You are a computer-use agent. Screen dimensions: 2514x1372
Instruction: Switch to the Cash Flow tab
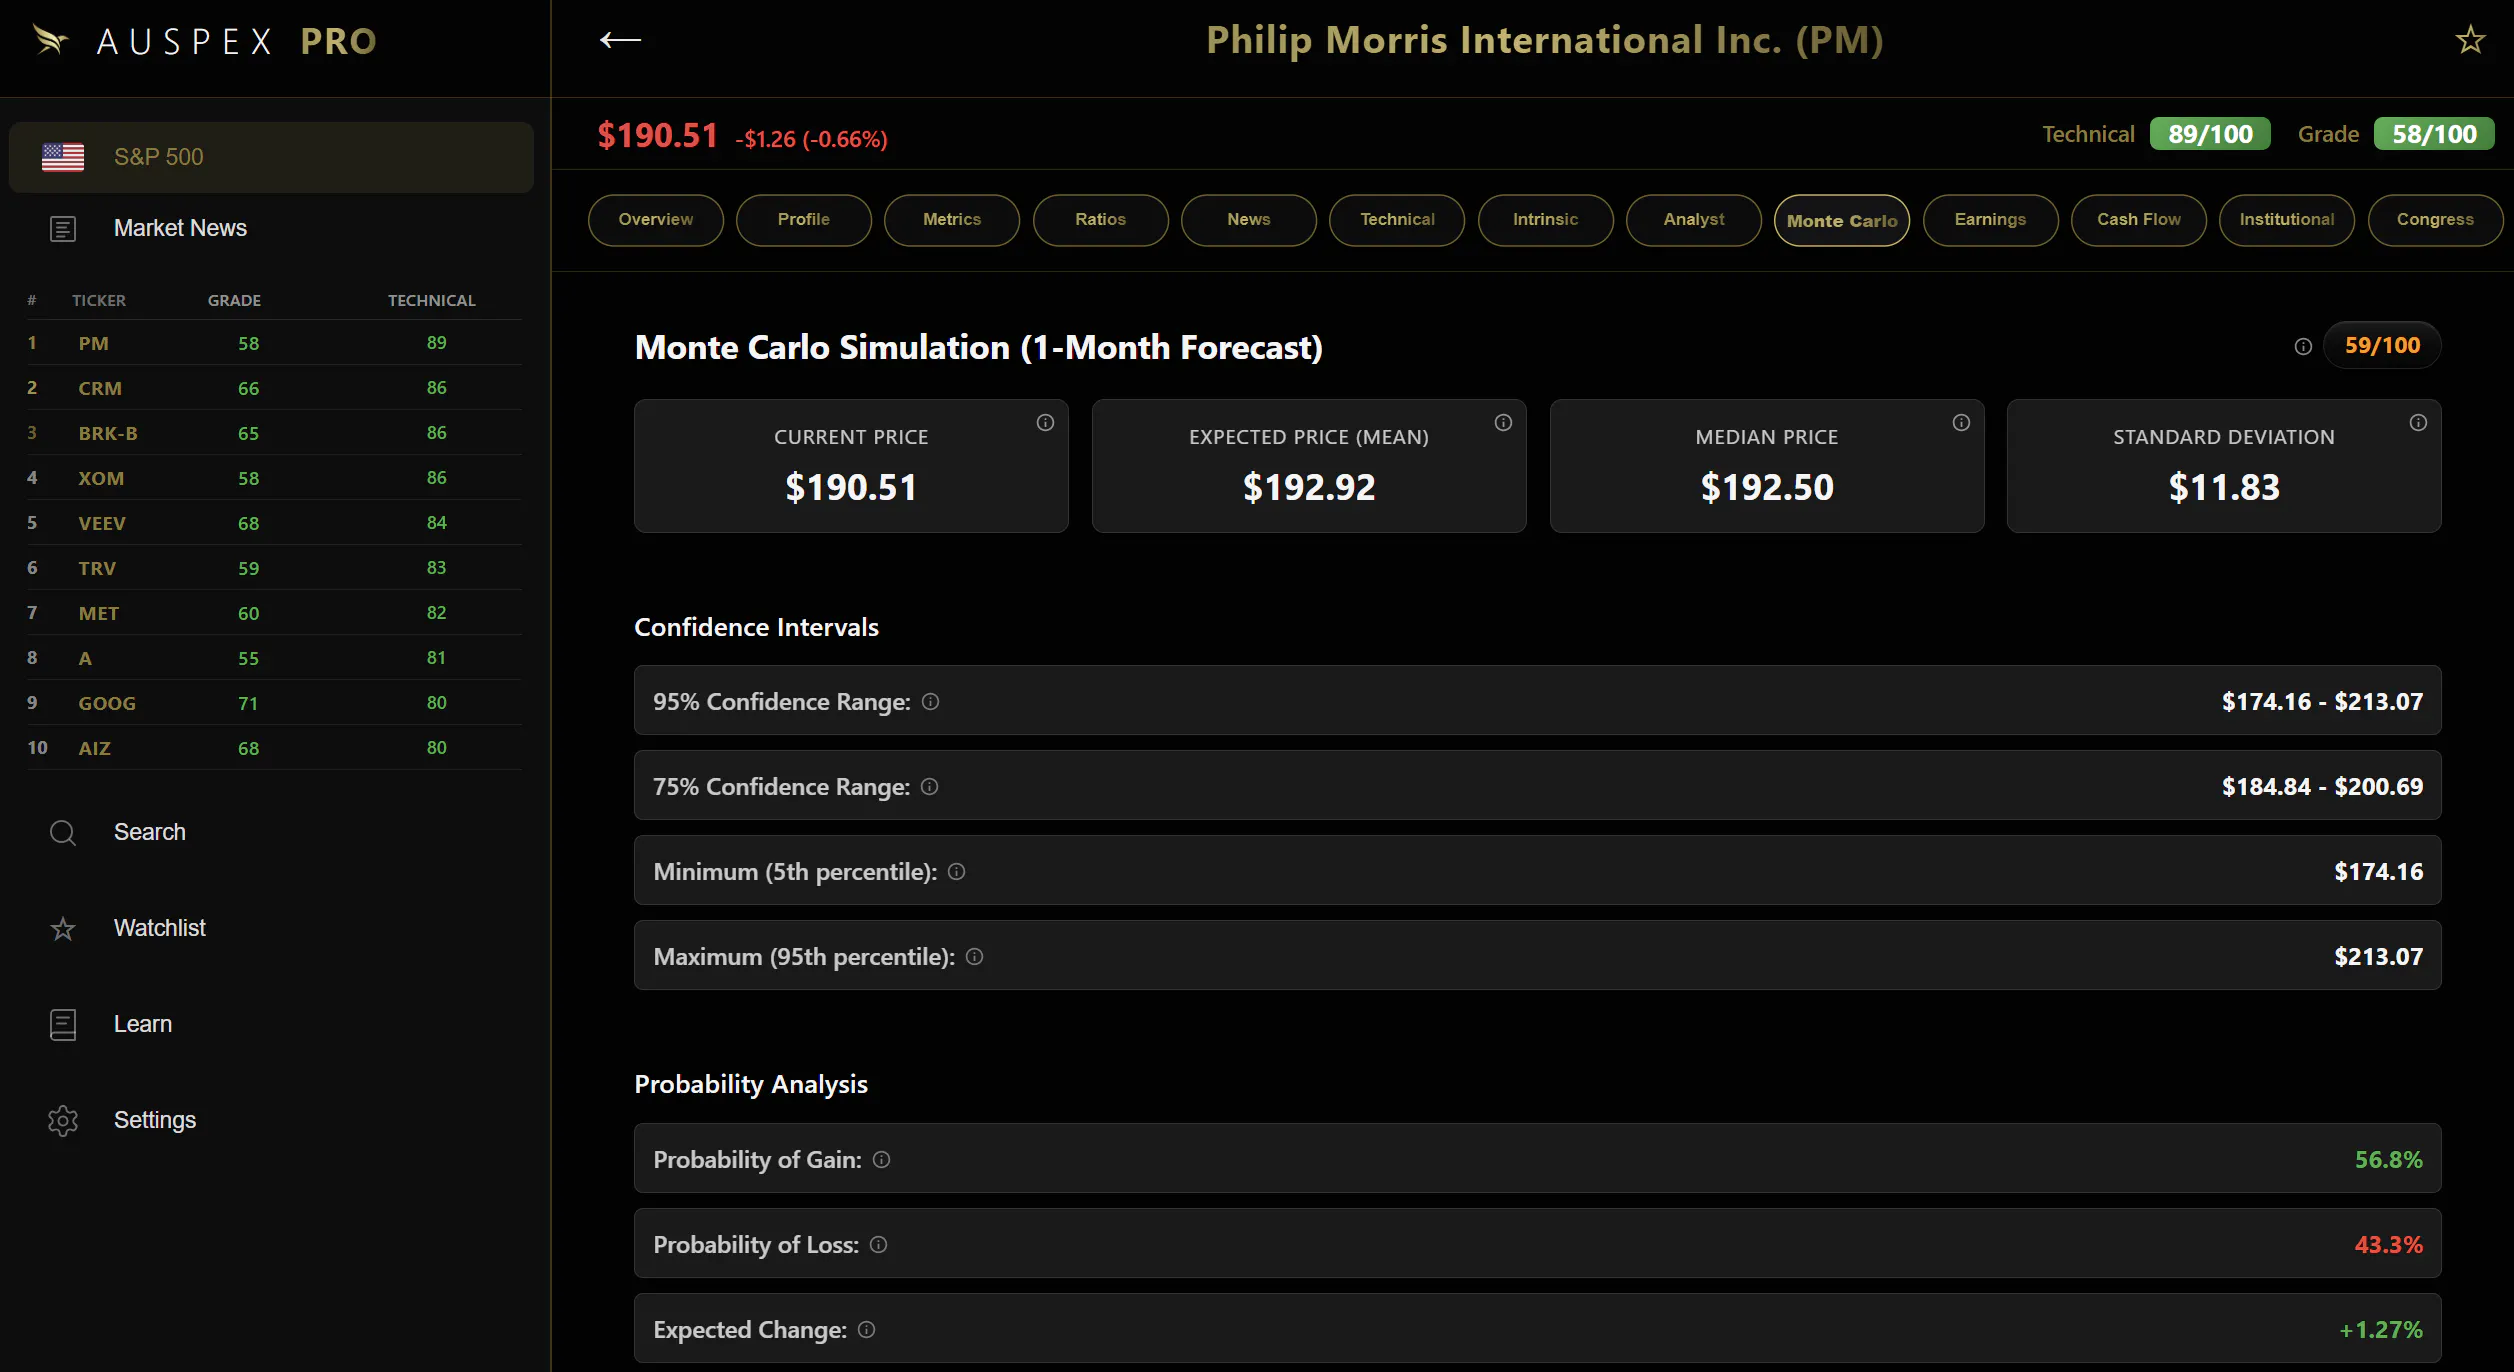2139,220
